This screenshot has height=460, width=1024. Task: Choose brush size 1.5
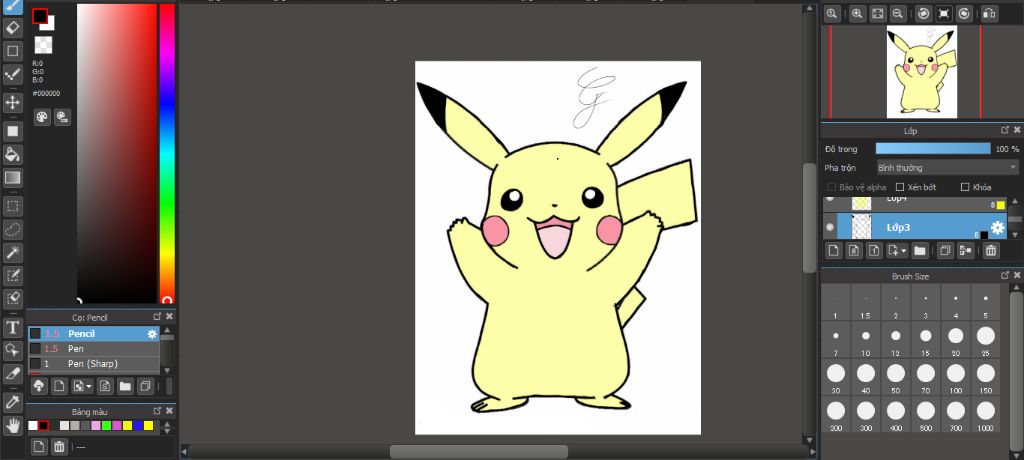(865, 303)
